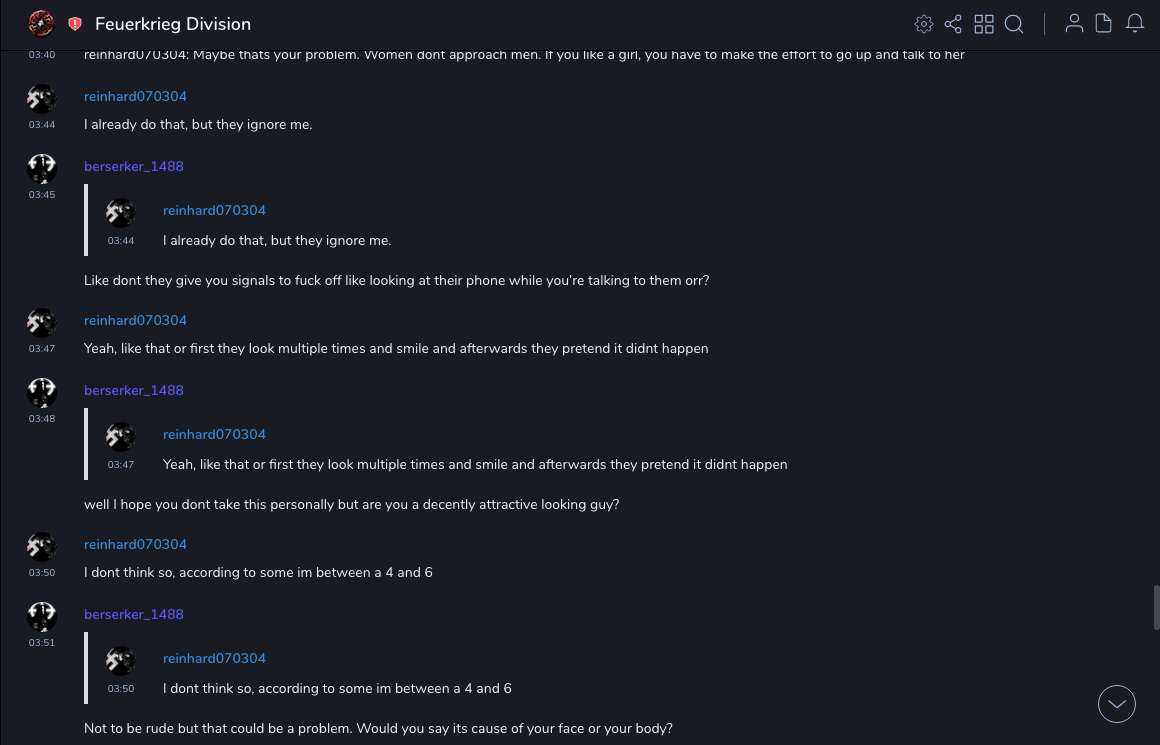
Task: Show members via the person icon
Action: pyautogui.click(x=1074, y=24)
